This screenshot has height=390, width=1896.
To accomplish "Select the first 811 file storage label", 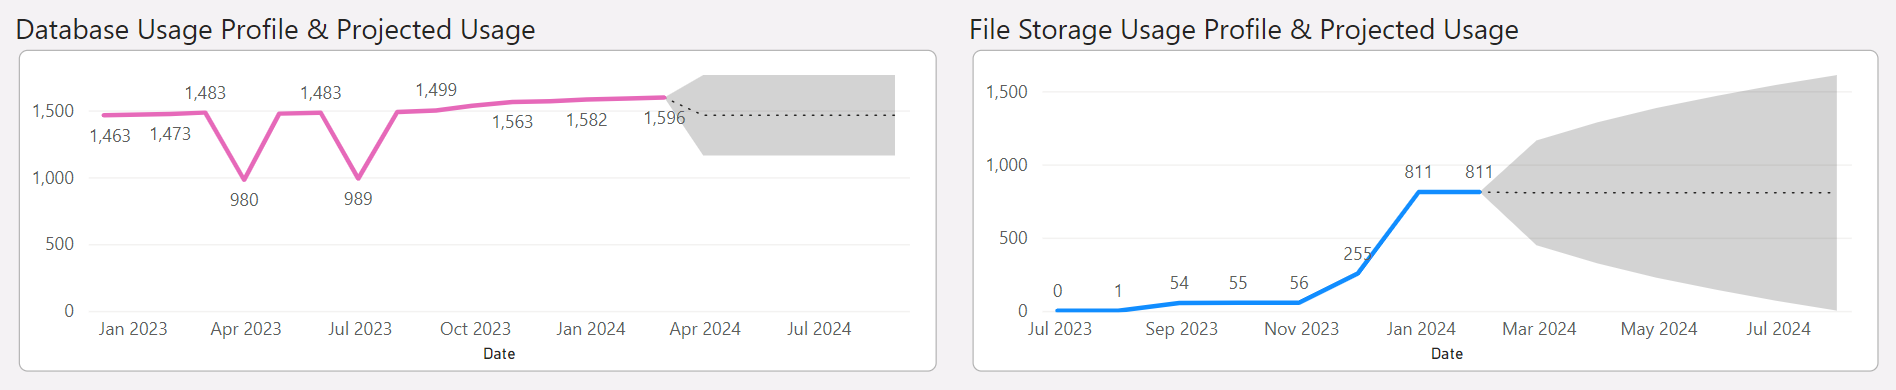I will pos(1418,172).
